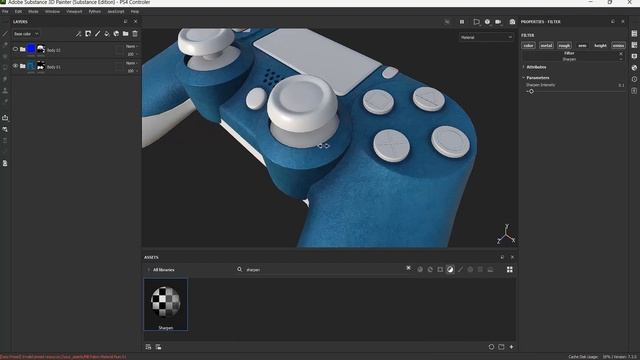Image resolution: width=640 pixels, height=360 pixels.
Task: Adjust the Sharpen Intensity slider handle
Action: [531, 91]
